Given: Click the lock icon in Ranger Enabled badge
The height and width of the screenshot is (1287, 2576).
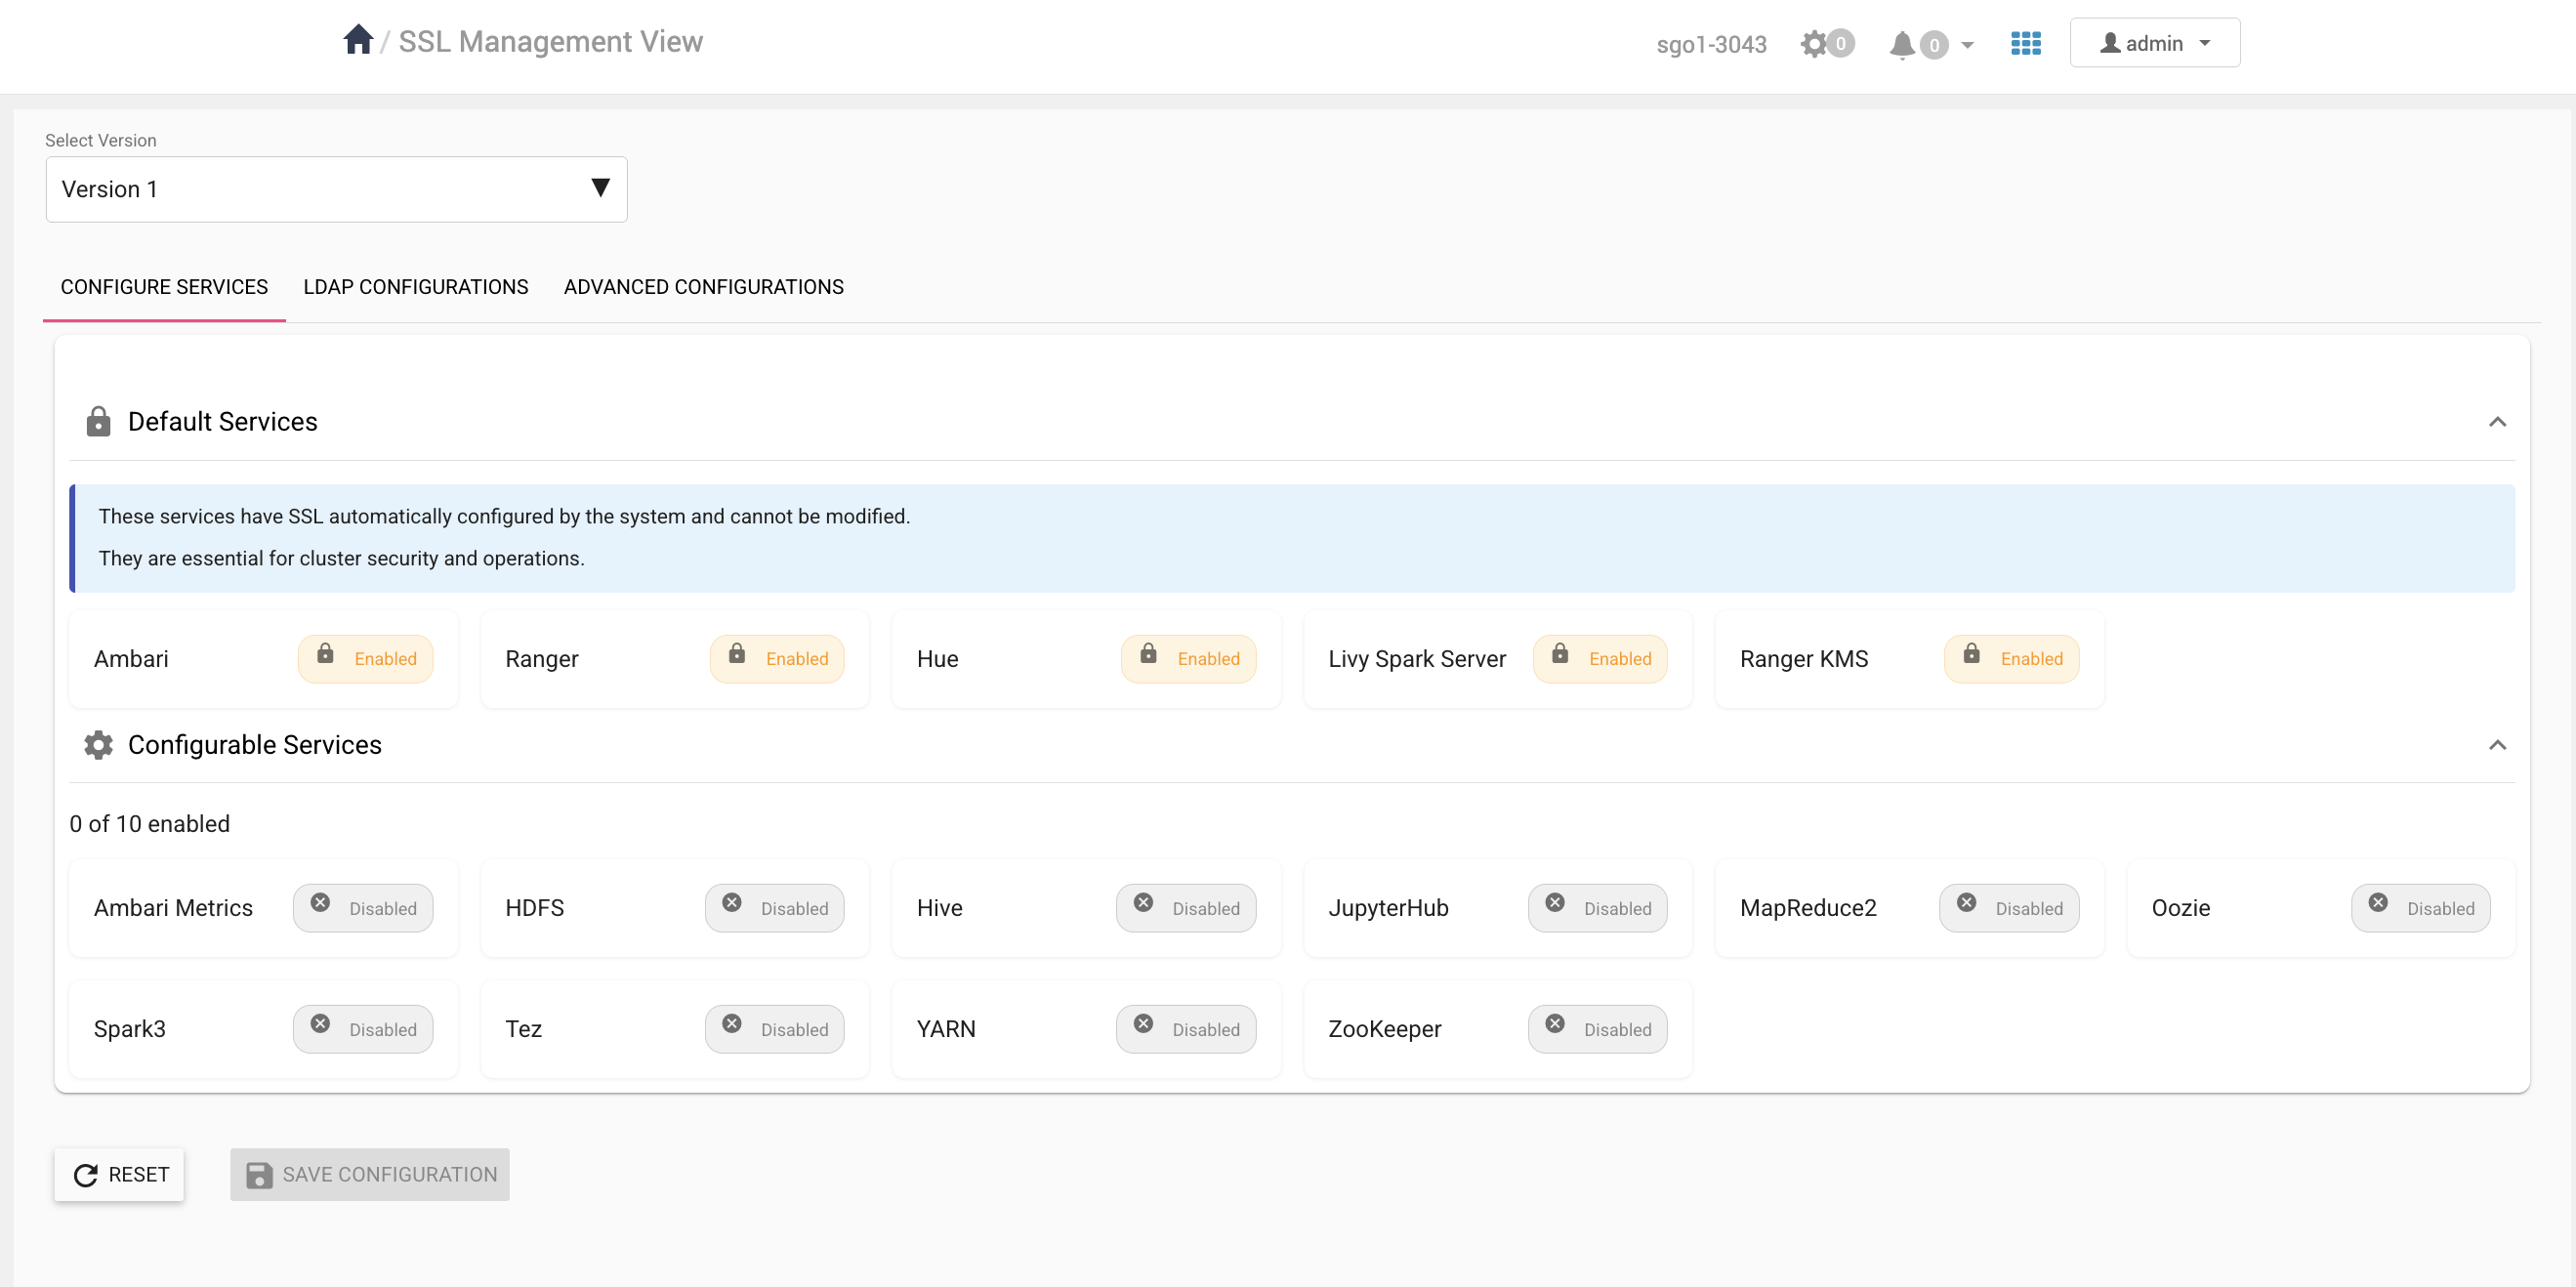Looking at the screenshot, I should (x=737, y=654).
